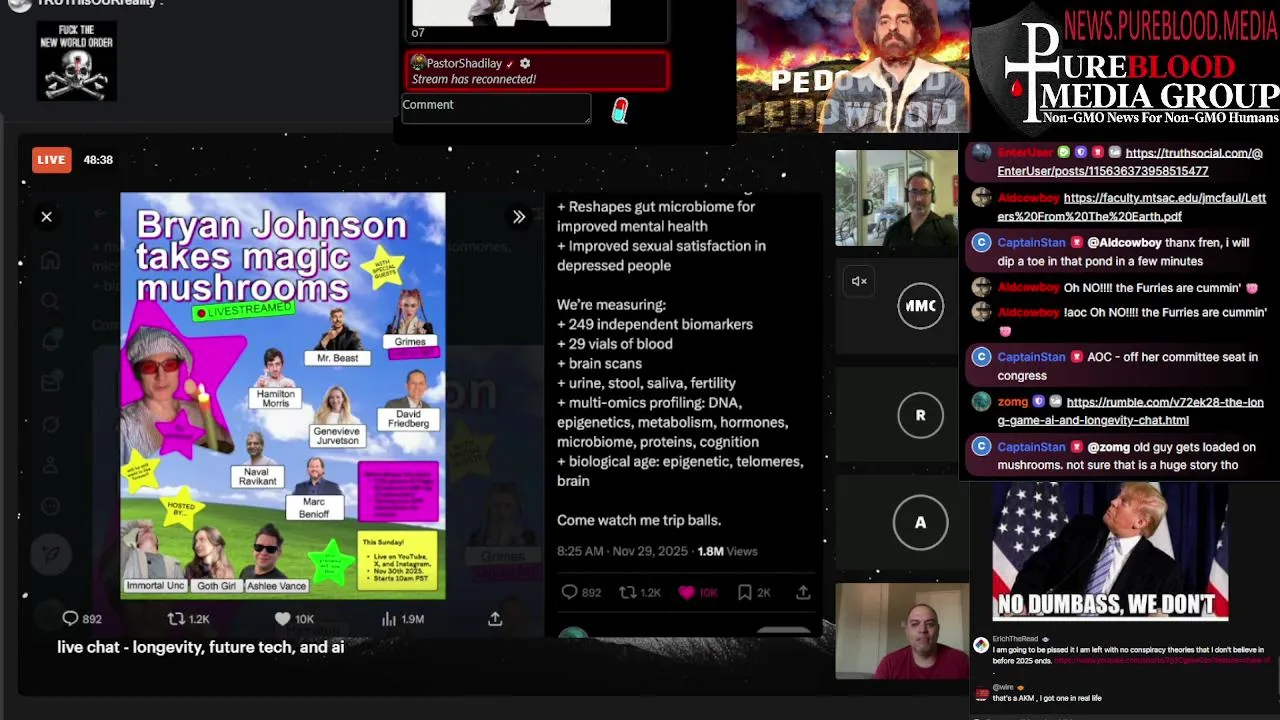
Task: Click the Bryan Johnson mushrooms poster image
Action: click(283, 396)
